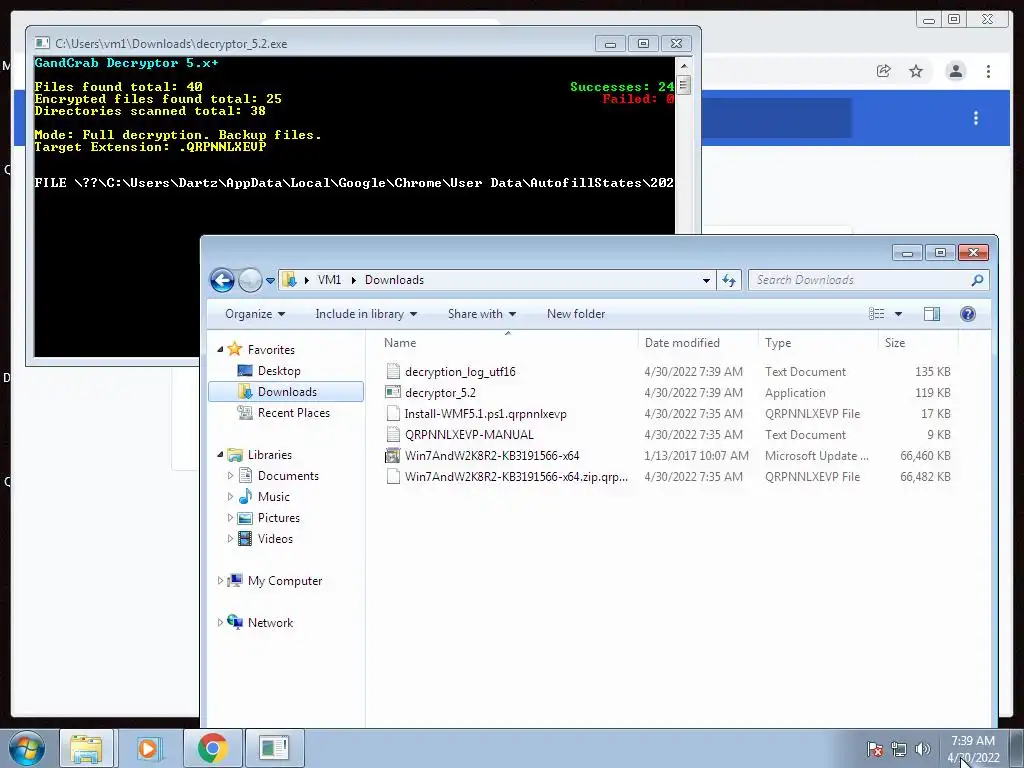The image size is (1024, 768).
Task: Click the search magnifier in Search Downloads
Action: point(977,280)
